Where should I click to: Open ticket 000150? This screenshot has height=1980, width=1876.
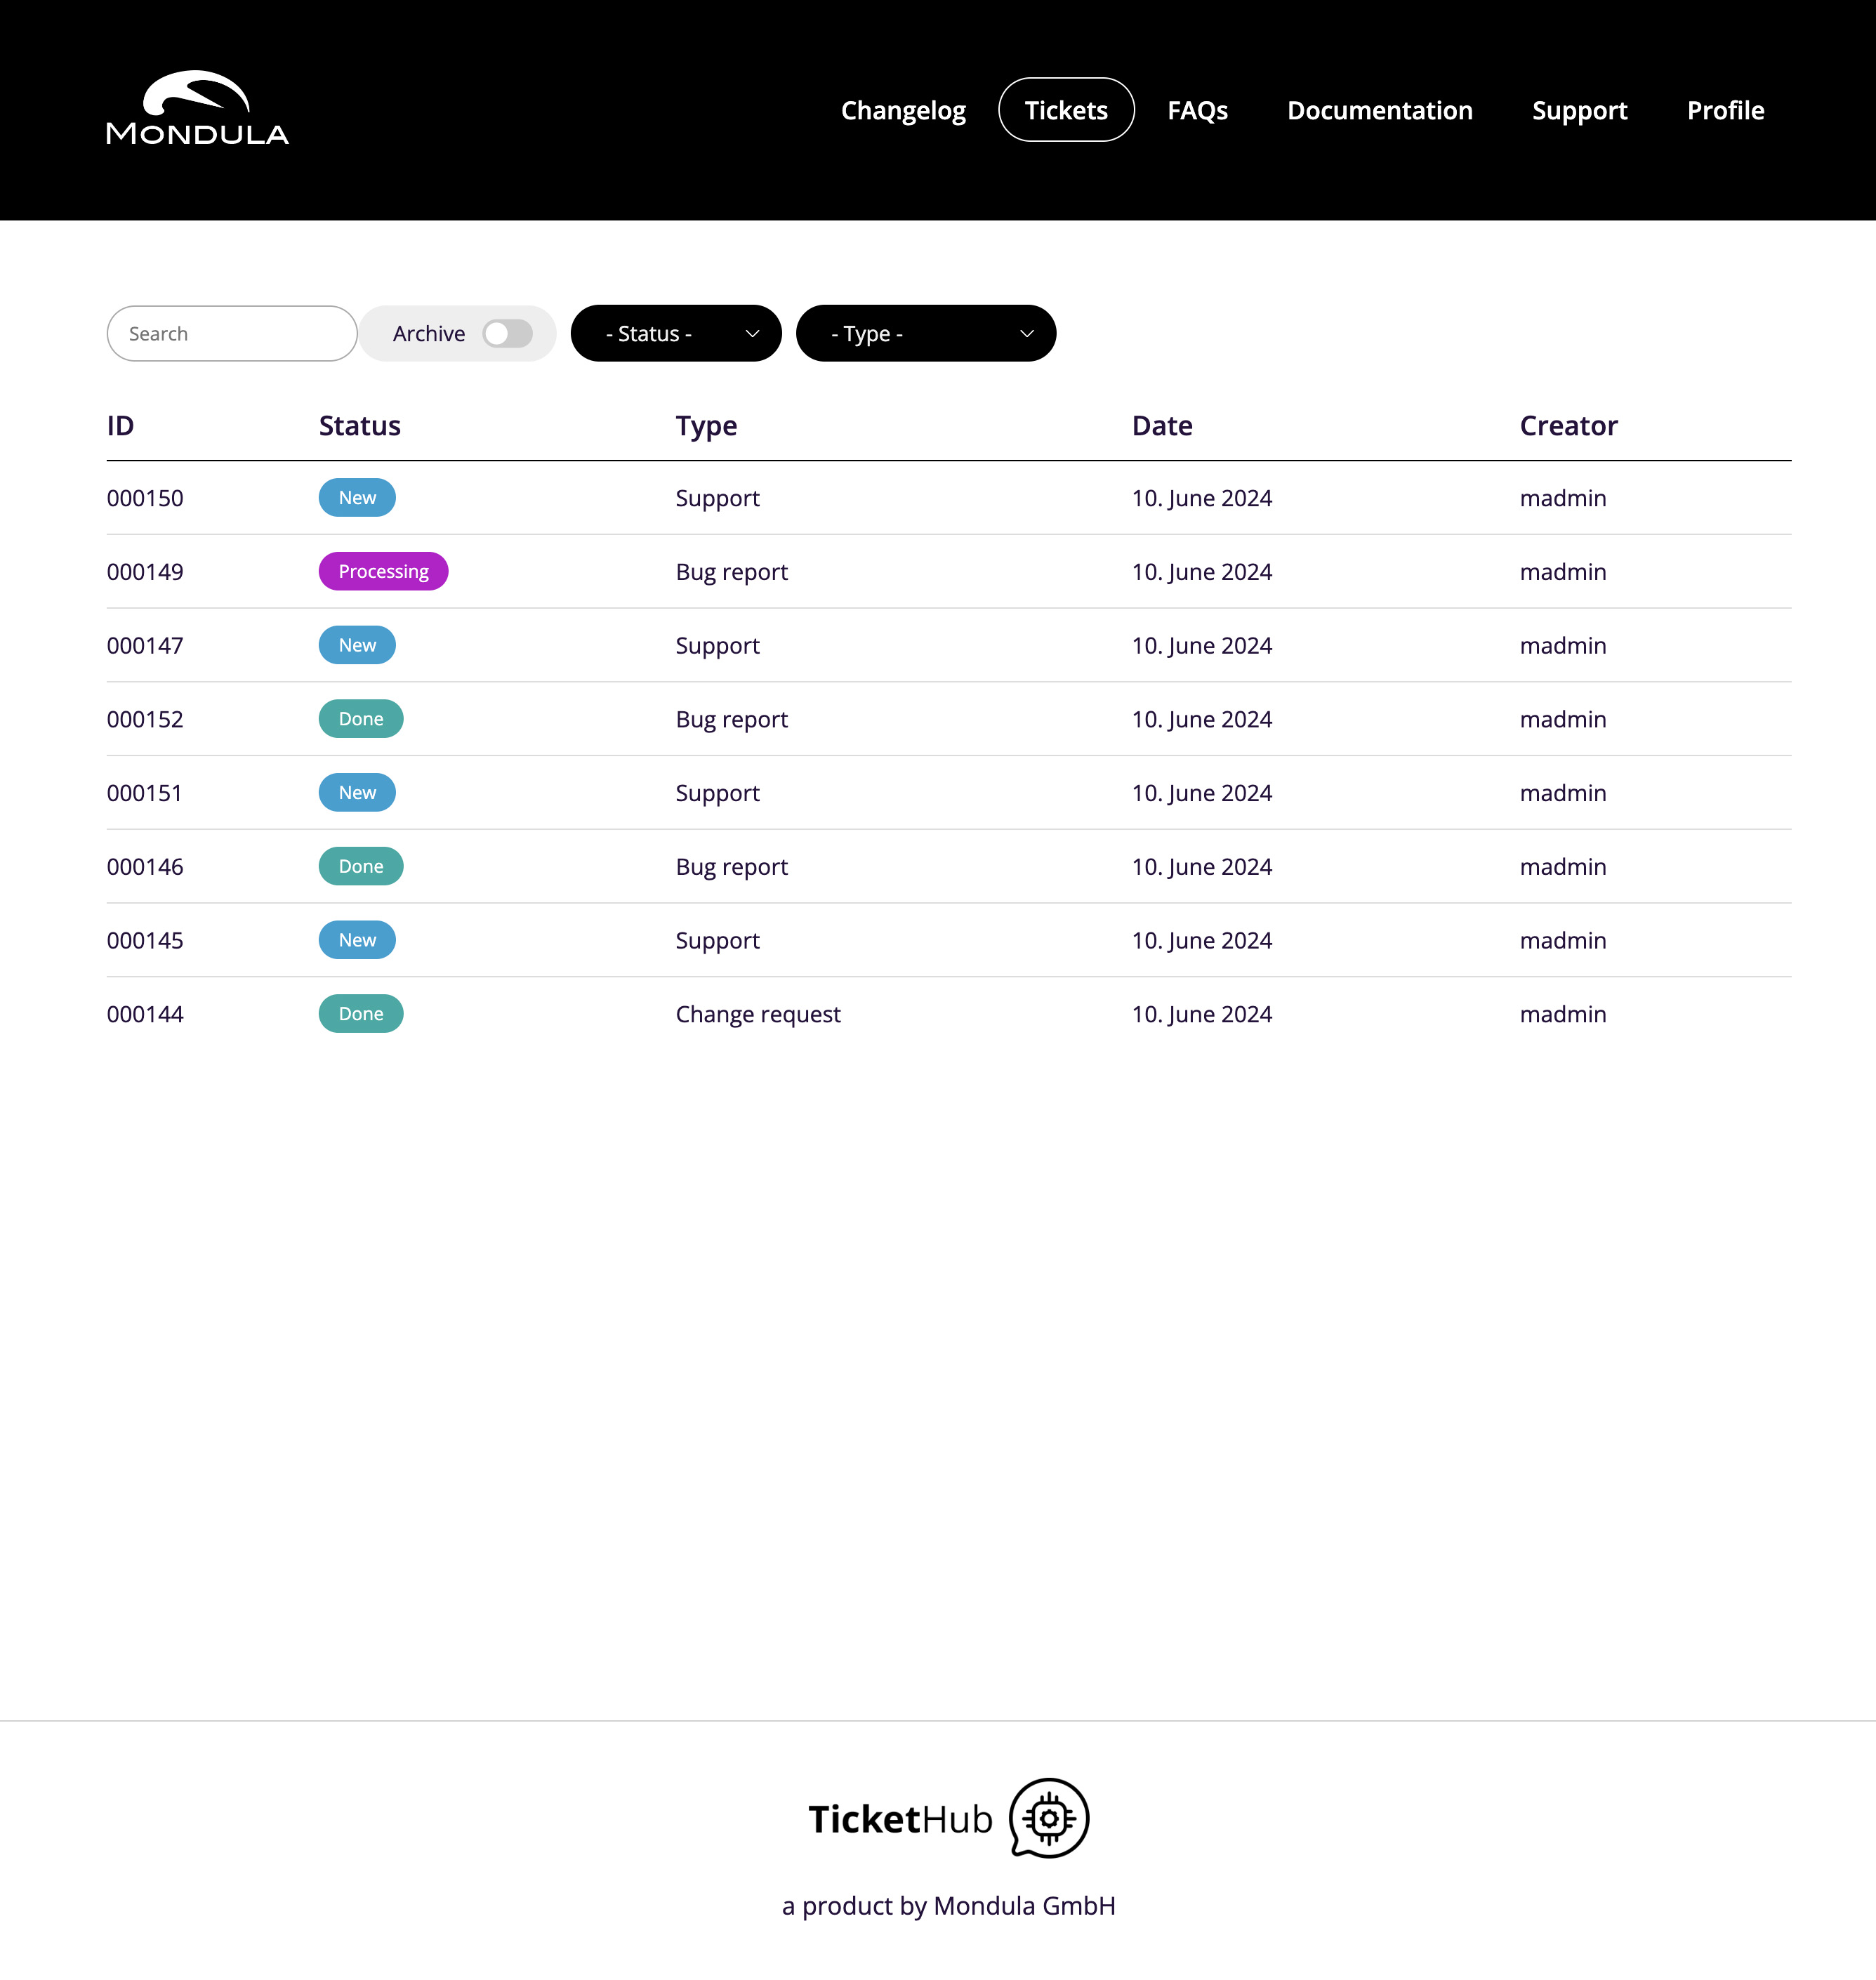pos(949,498)
